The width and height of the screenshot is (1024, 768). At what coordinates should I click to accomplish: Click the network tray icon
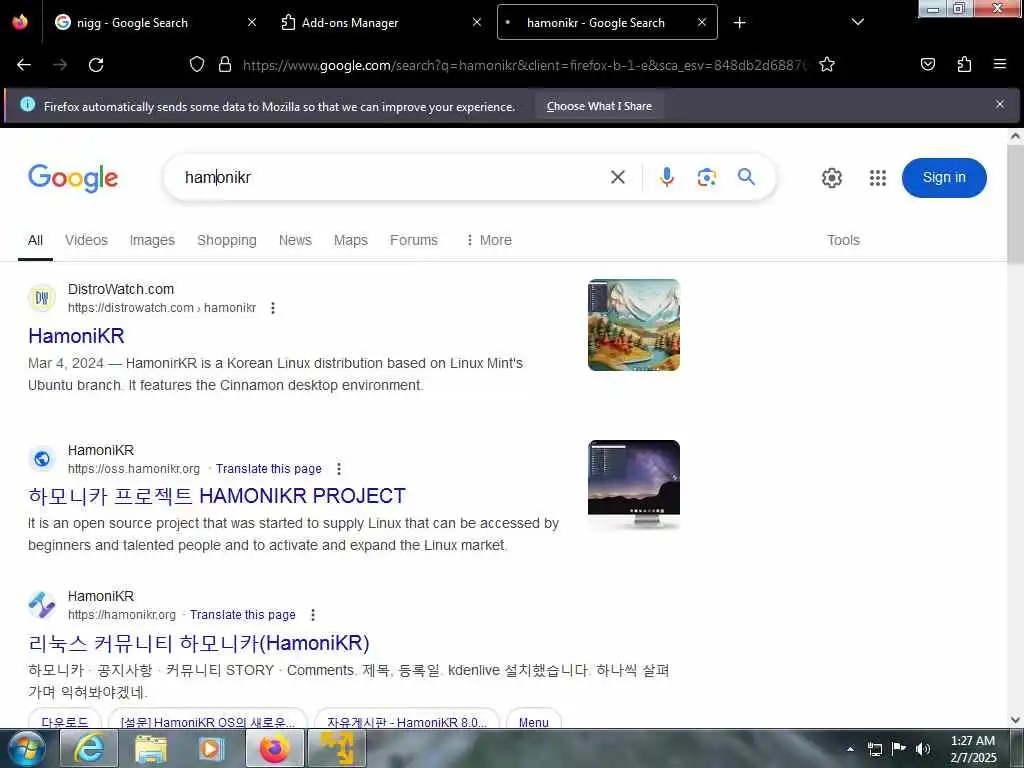874,748
